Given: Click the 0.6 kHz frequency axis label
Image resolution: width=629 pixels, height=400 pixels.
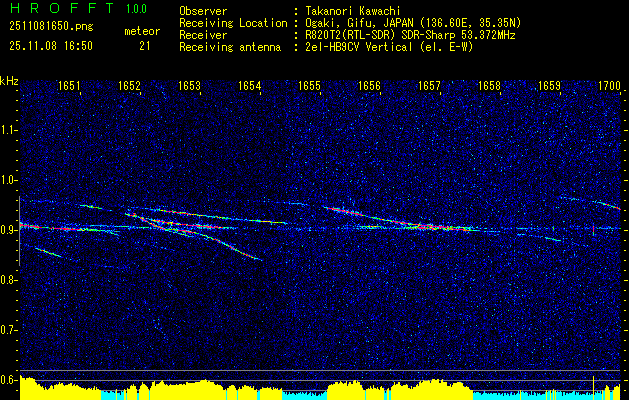Looking at the screenshot, I should (8, 380).
